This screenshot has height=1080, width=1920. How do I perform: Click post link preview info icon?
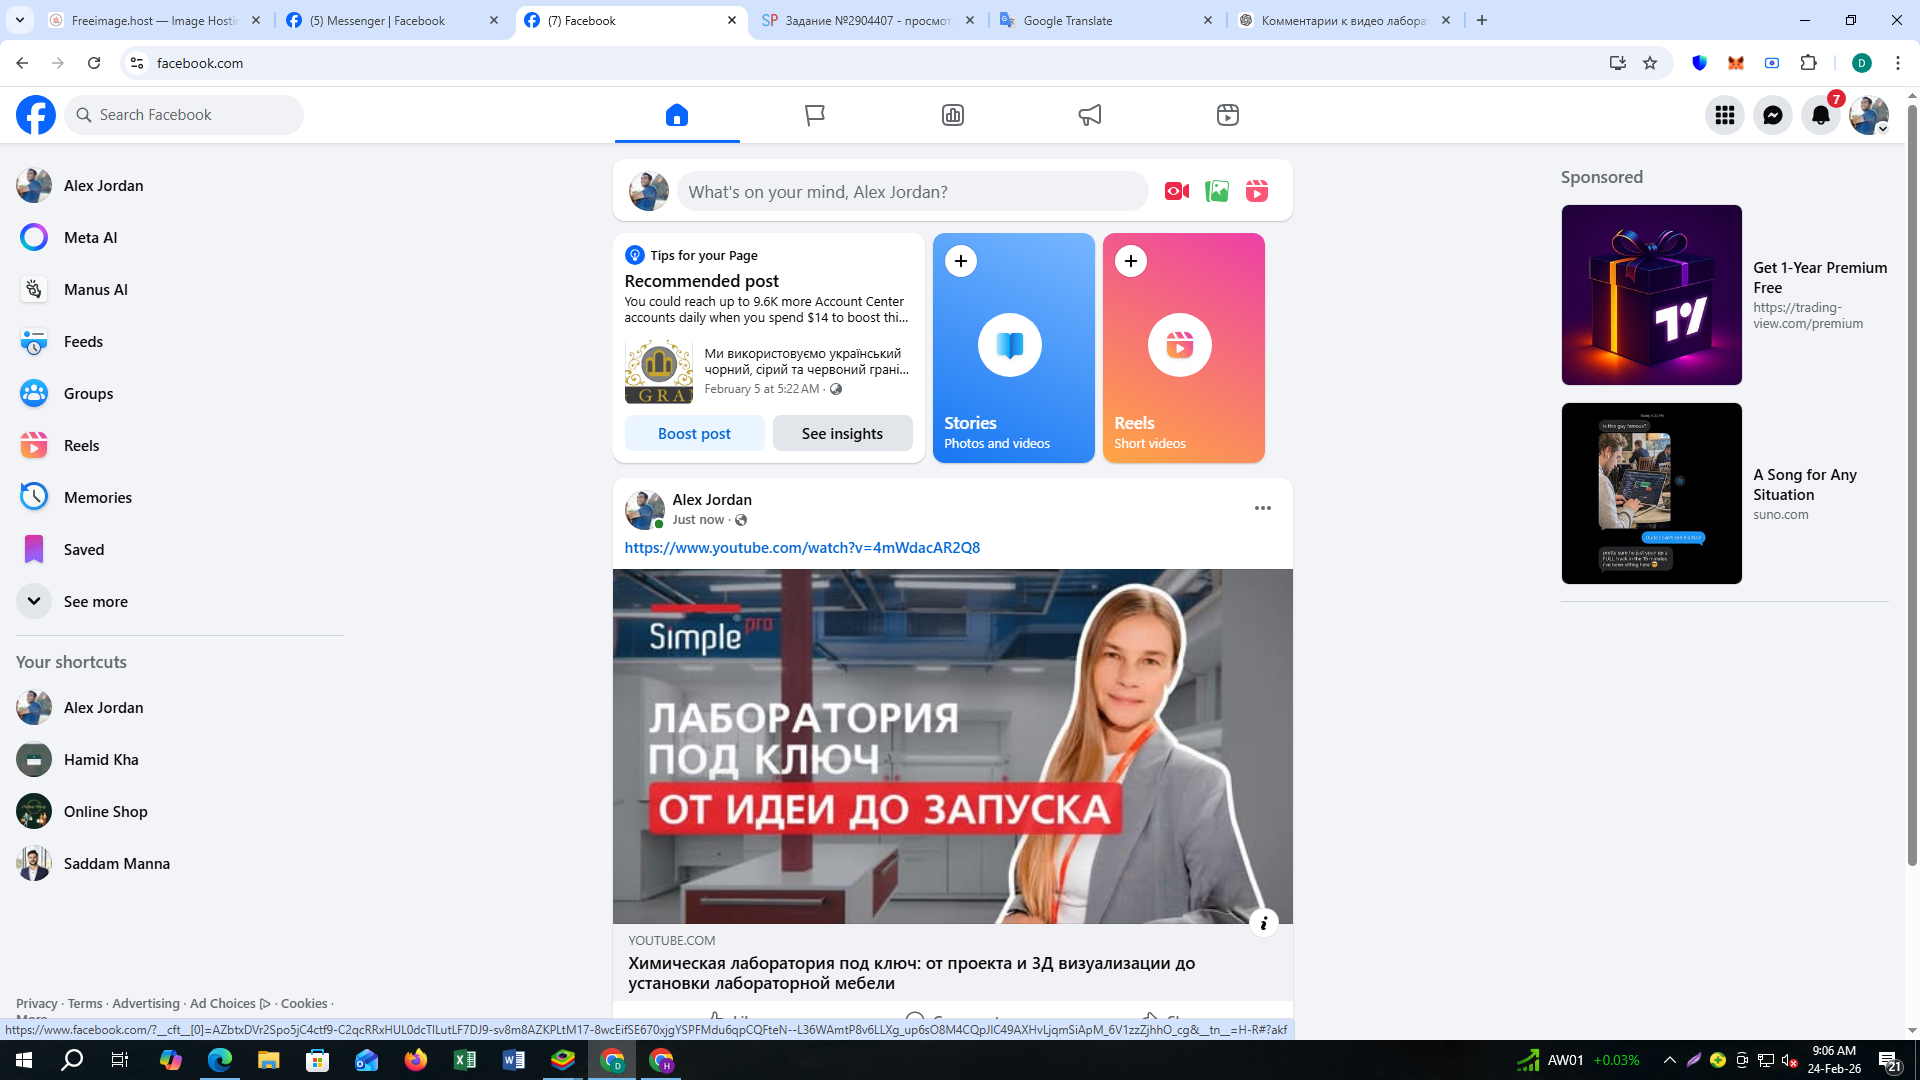(1263, 923)
